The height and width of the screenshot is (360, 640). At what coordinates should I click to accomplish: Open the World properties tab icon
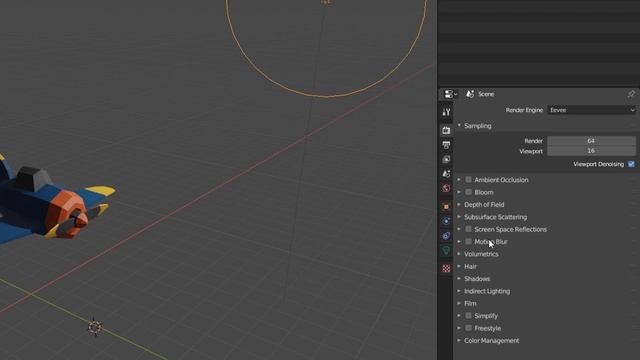coord(446,188)
